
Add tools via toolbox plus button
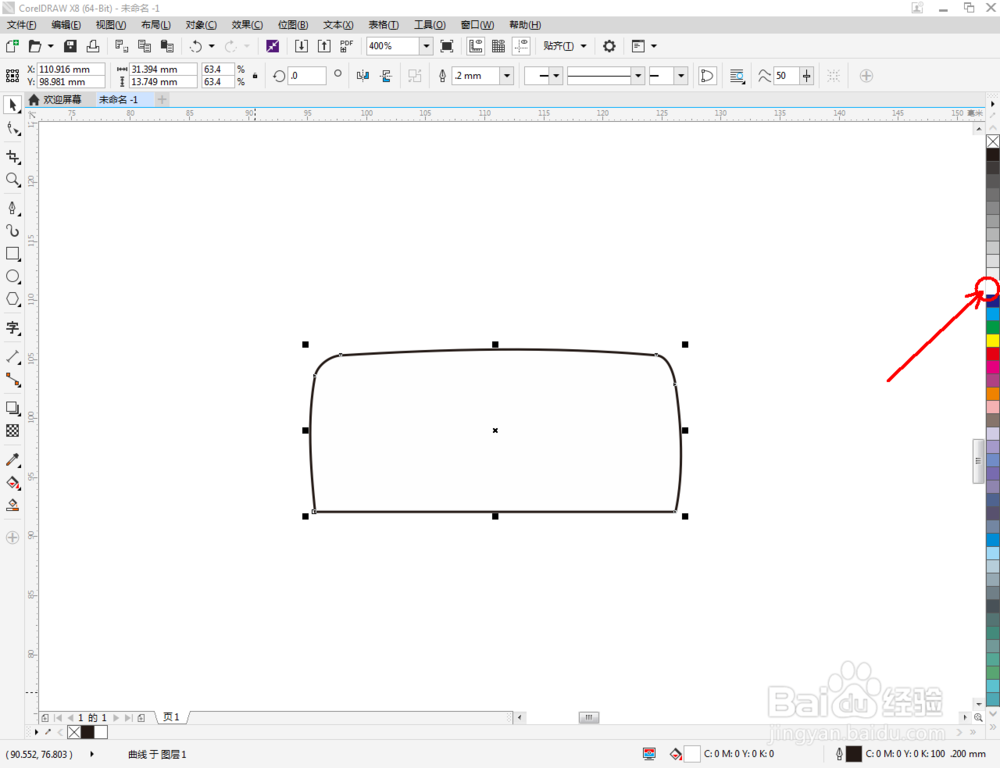tap(12, 538)
